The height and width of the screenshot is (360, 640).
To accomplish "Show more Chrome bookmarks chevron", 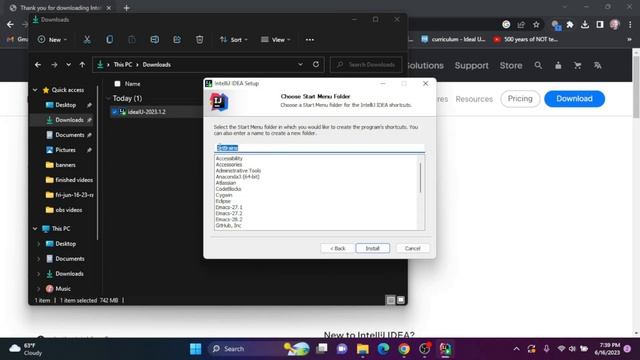I will pos(630,40).
